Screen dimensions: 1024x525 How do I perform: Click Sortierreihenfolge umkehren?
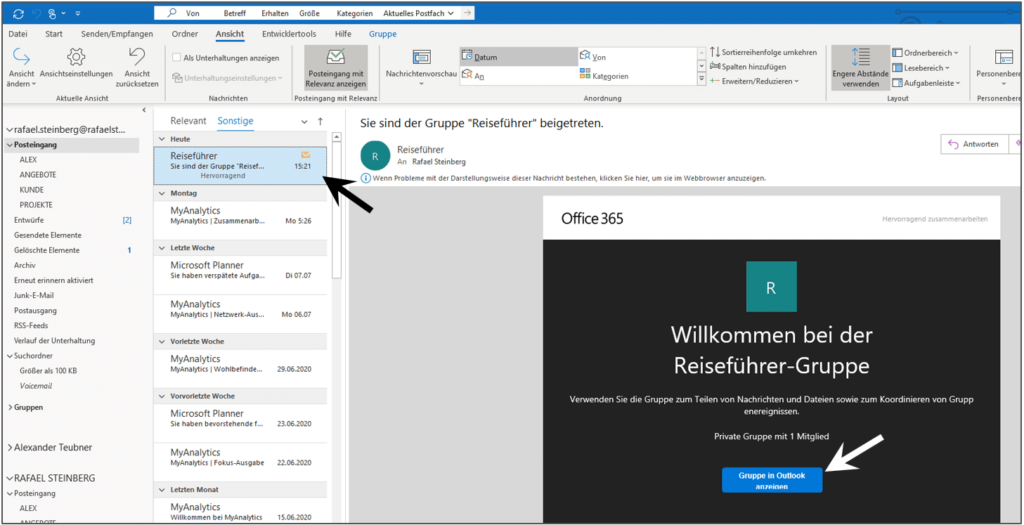point(763,52)
